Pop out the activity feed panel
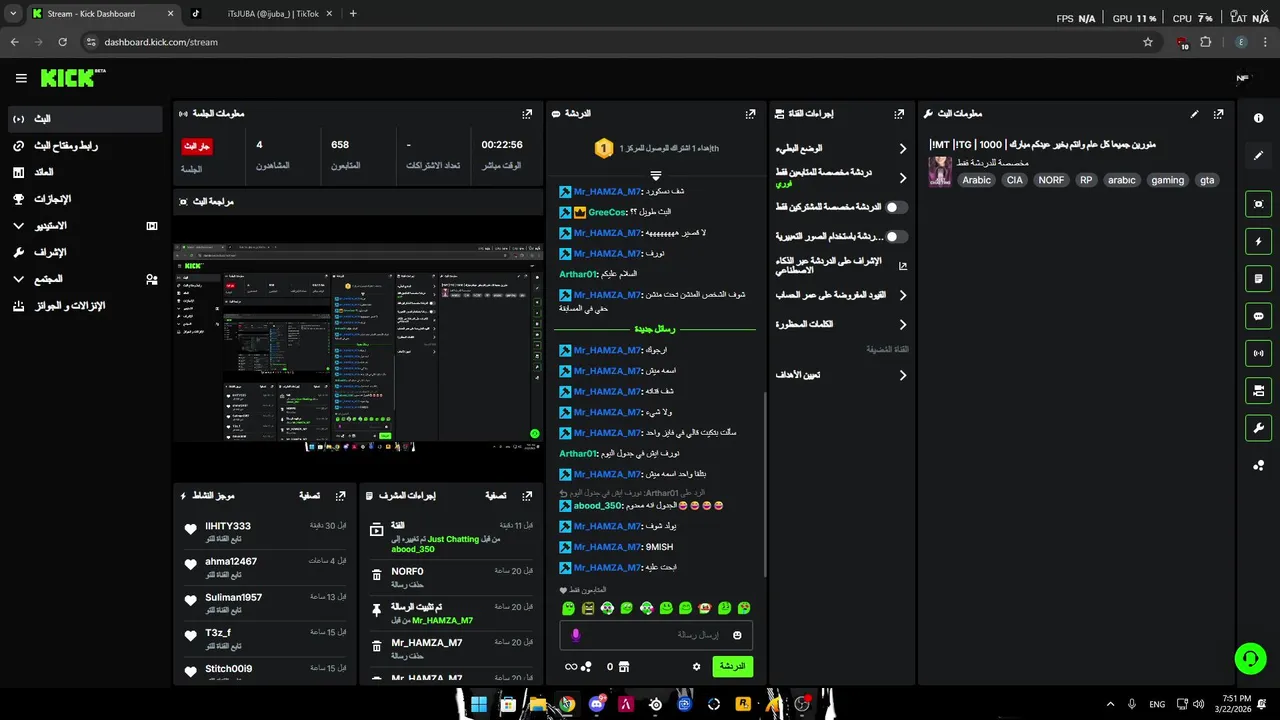The height and width of the screenshot is (720, 1280). (x=341, y=495)
